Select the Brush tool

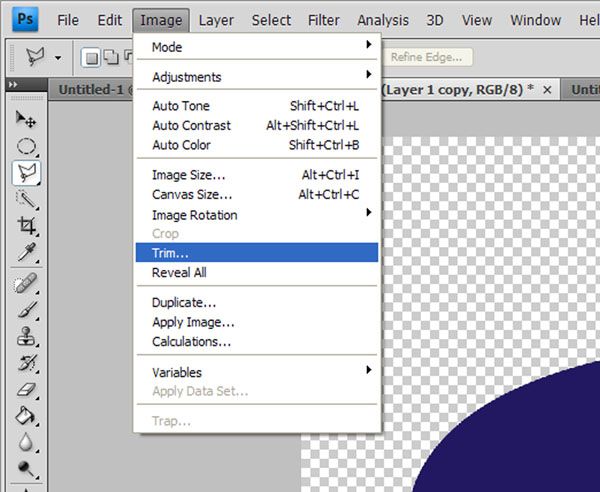click(x=26, y=310)
